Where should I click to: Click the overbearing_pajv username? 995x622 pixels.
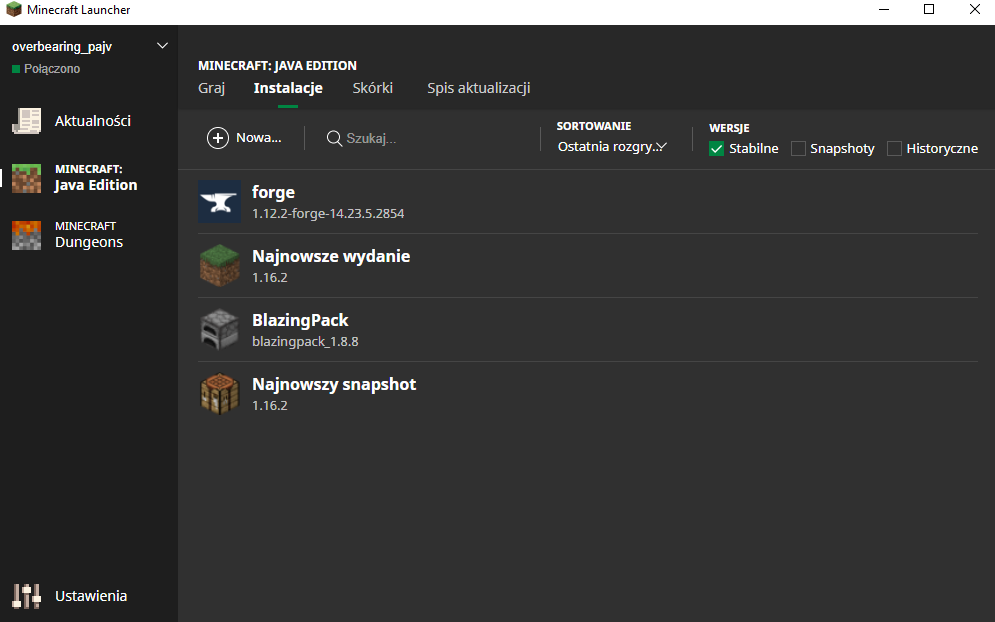tap(62, 46)
